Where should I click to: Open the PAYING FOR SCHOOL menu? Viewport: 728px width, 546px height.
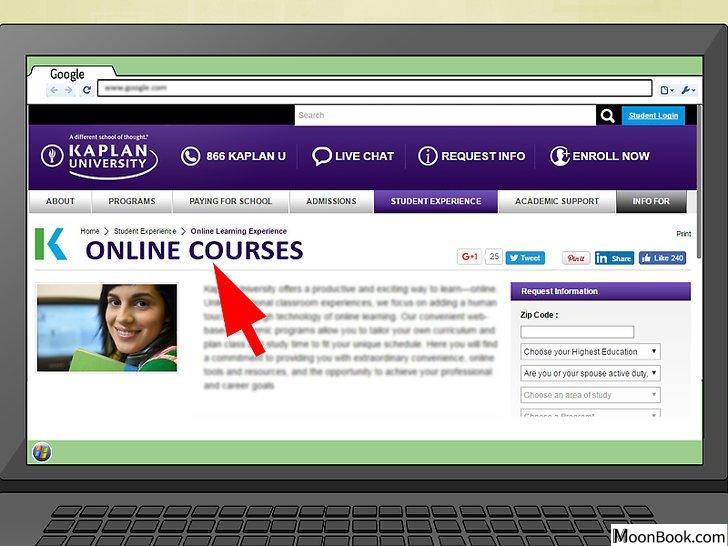[x=231, y=201]
